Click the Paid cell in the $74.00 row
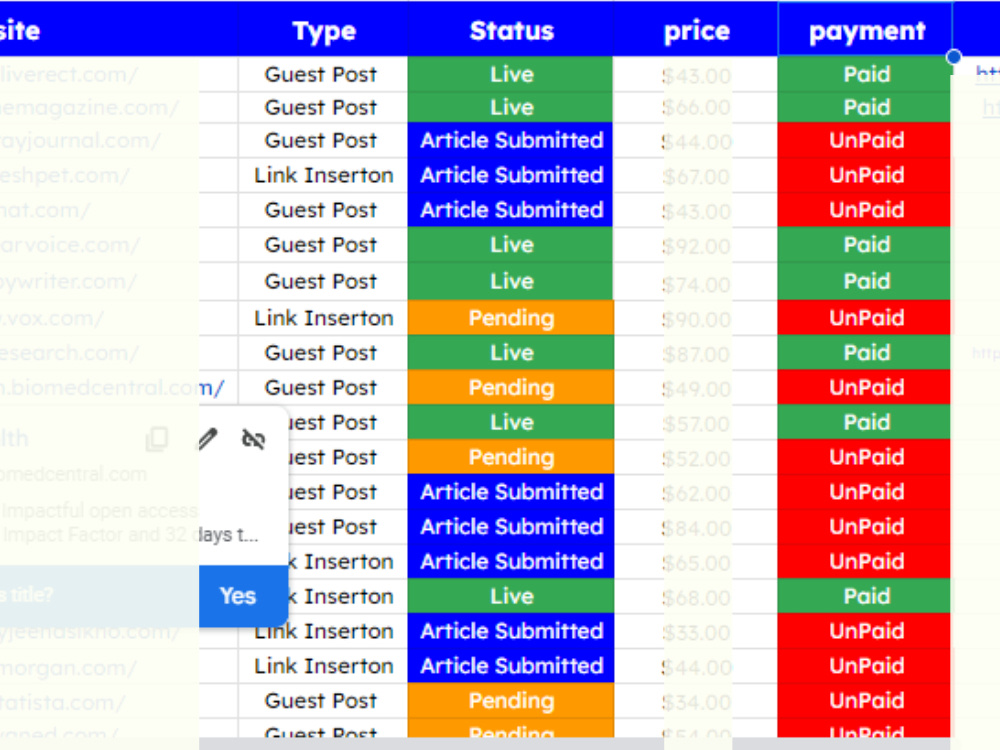Screen dimensions: 1000x750 864,282
